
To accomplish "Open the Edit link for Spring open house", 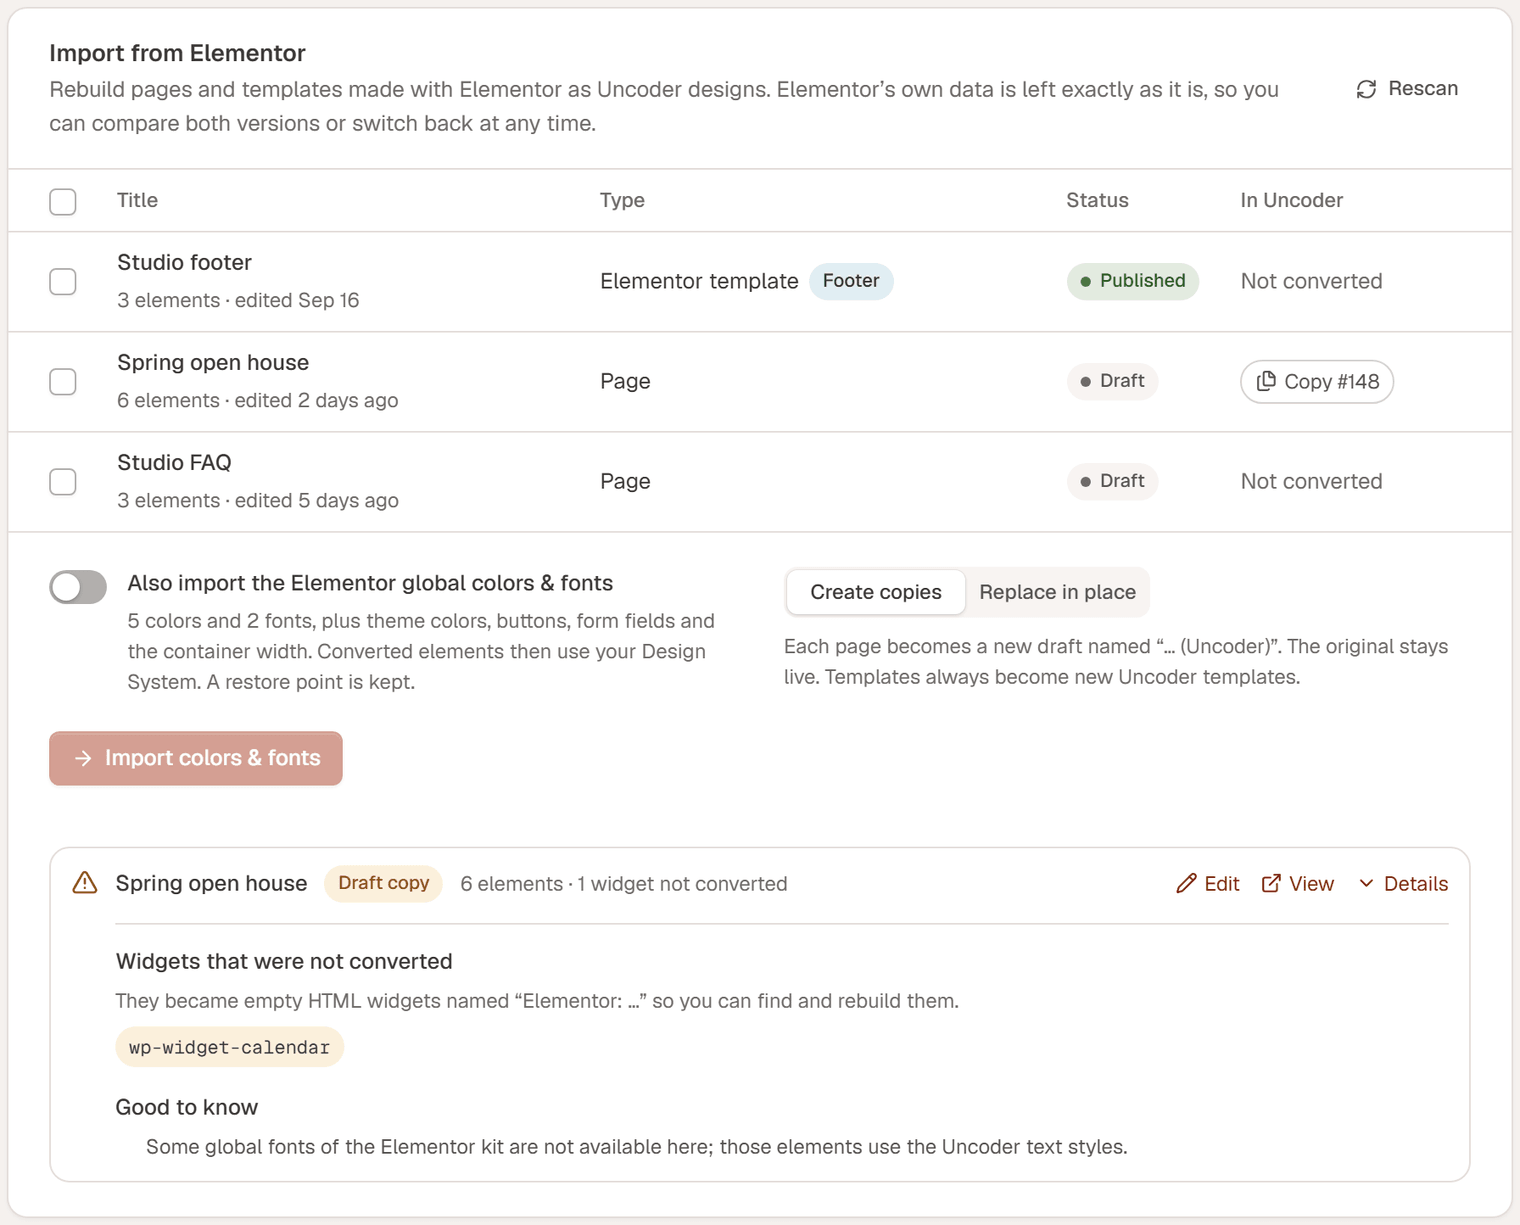I will click(x=1208, y=884).
